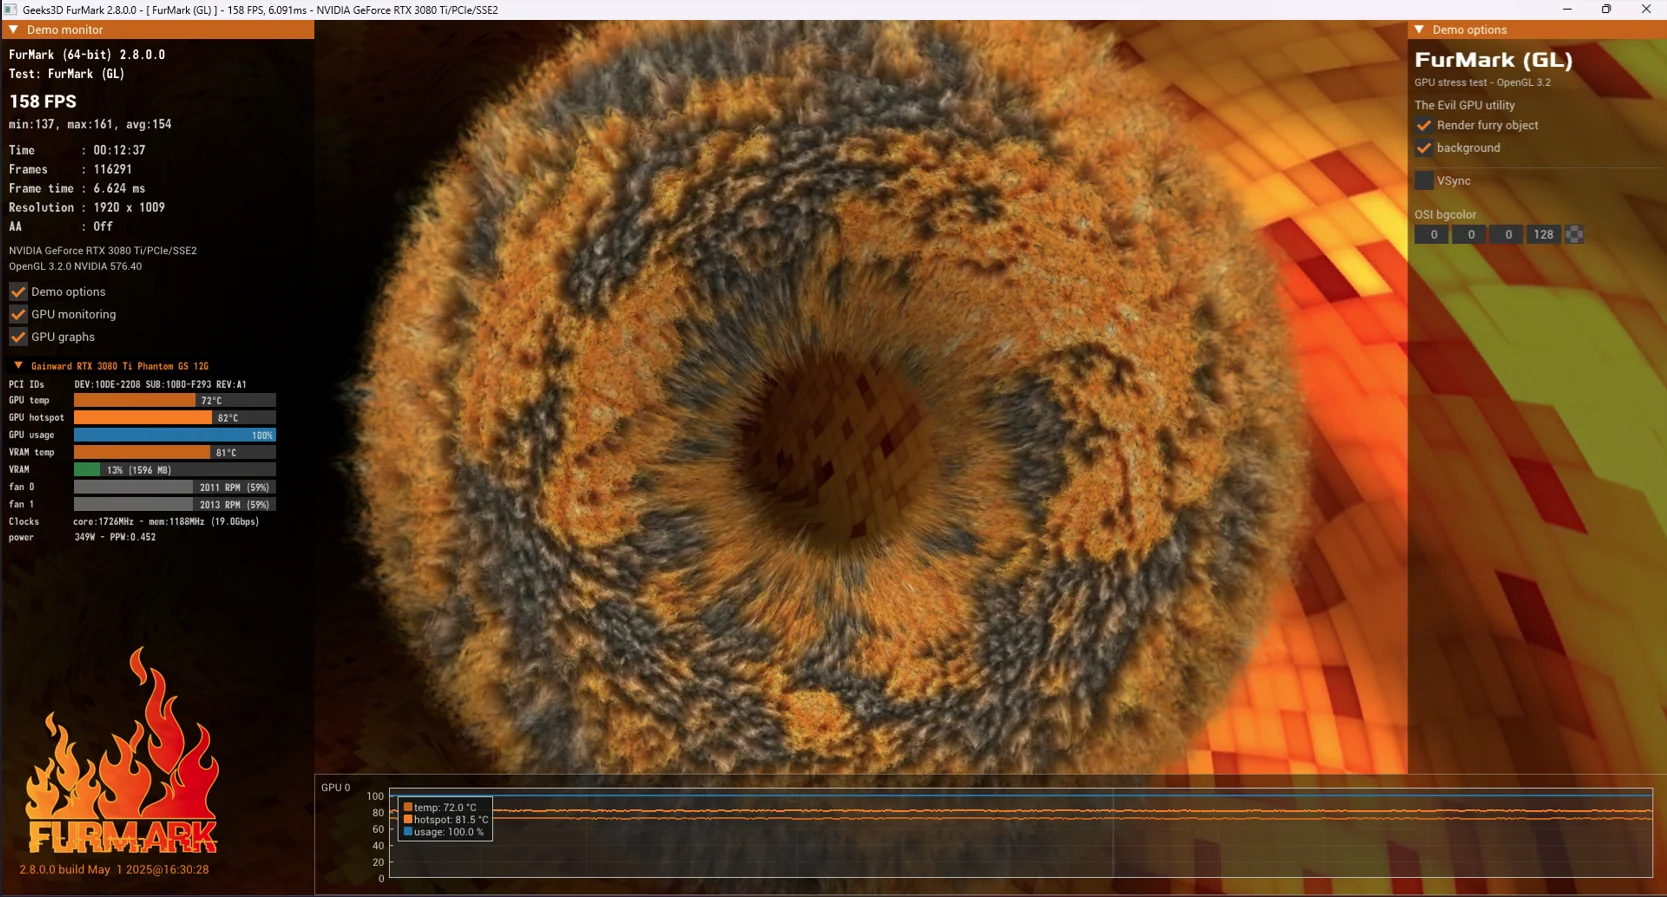Click the "min:137, max:161, avg:154" line

click(90, 125)
